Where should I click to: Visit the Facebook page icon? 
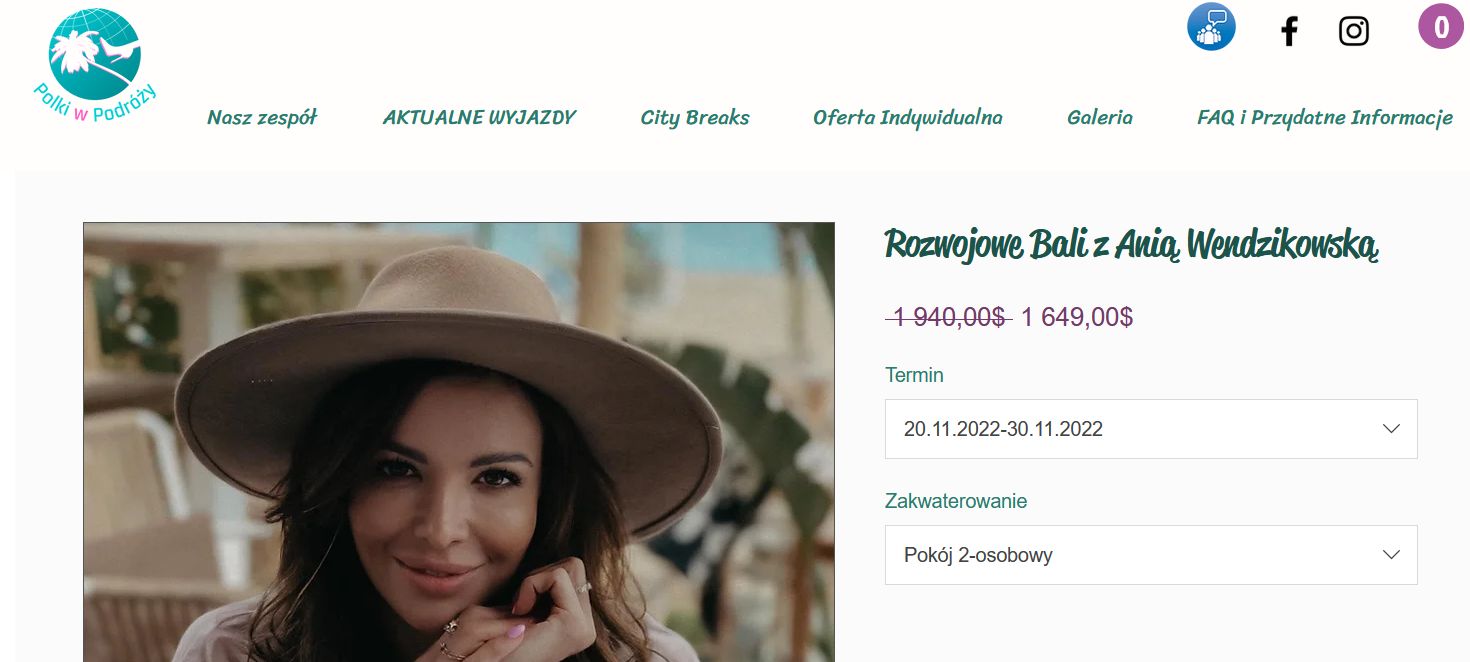point(1289,31)
